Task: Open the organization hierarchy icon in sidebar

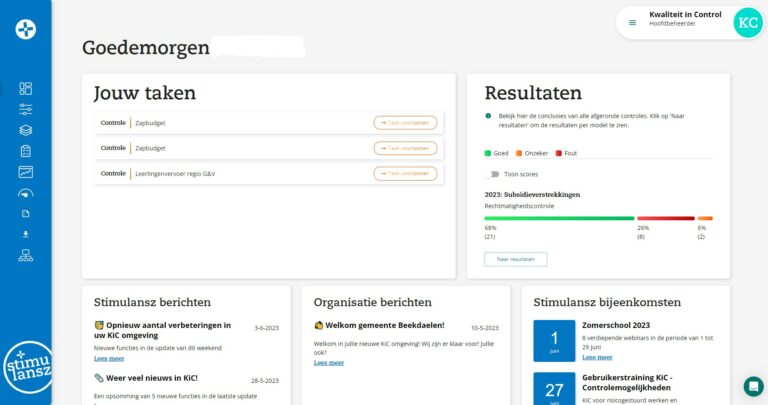Action: (x=26, y=255)
